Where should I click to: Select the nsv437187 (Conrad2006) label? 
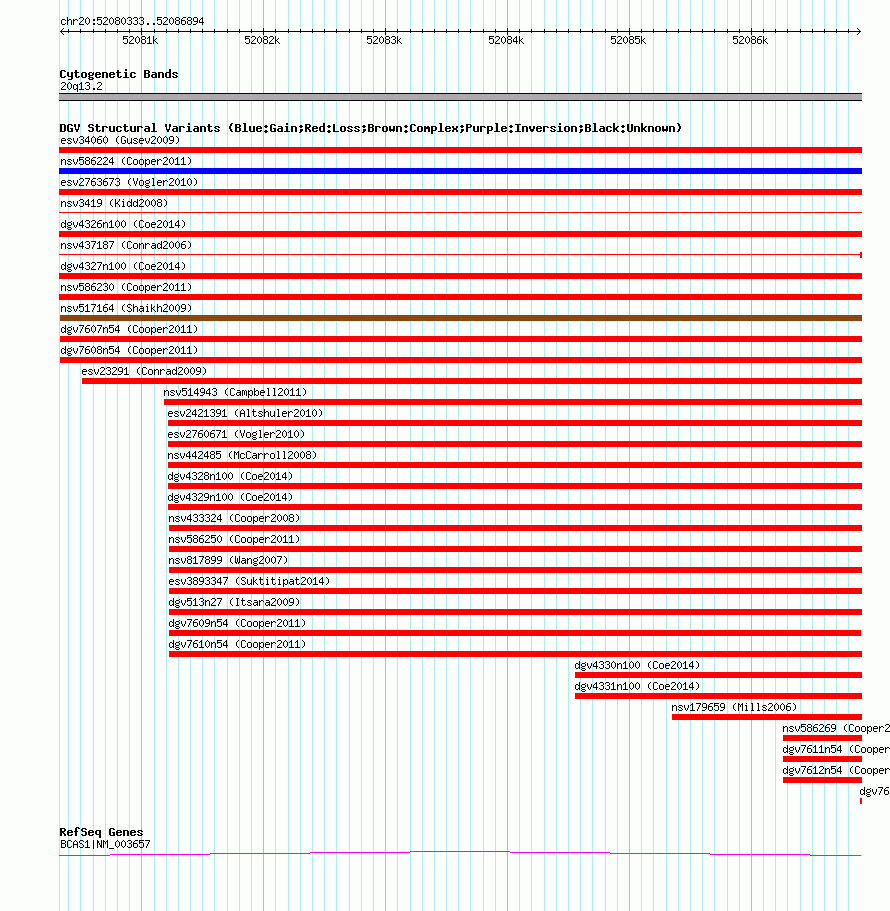pos(125,245)
